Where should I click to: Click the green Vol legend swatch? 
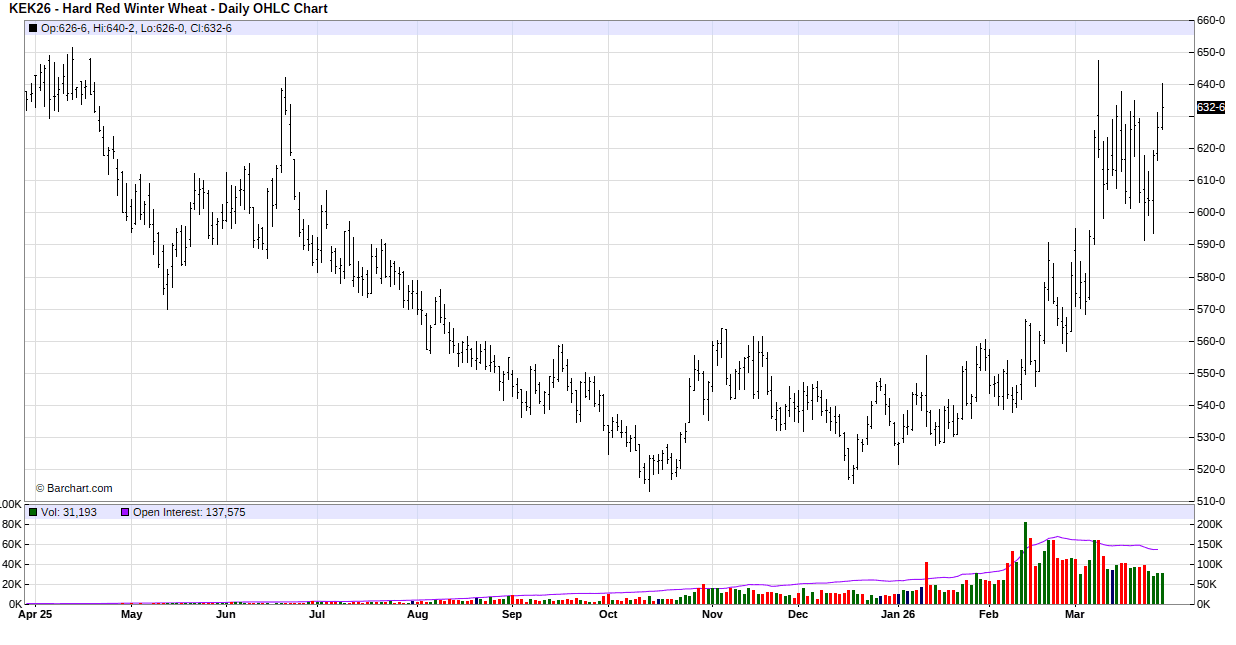pyautogui.click(x=33, y=512)
